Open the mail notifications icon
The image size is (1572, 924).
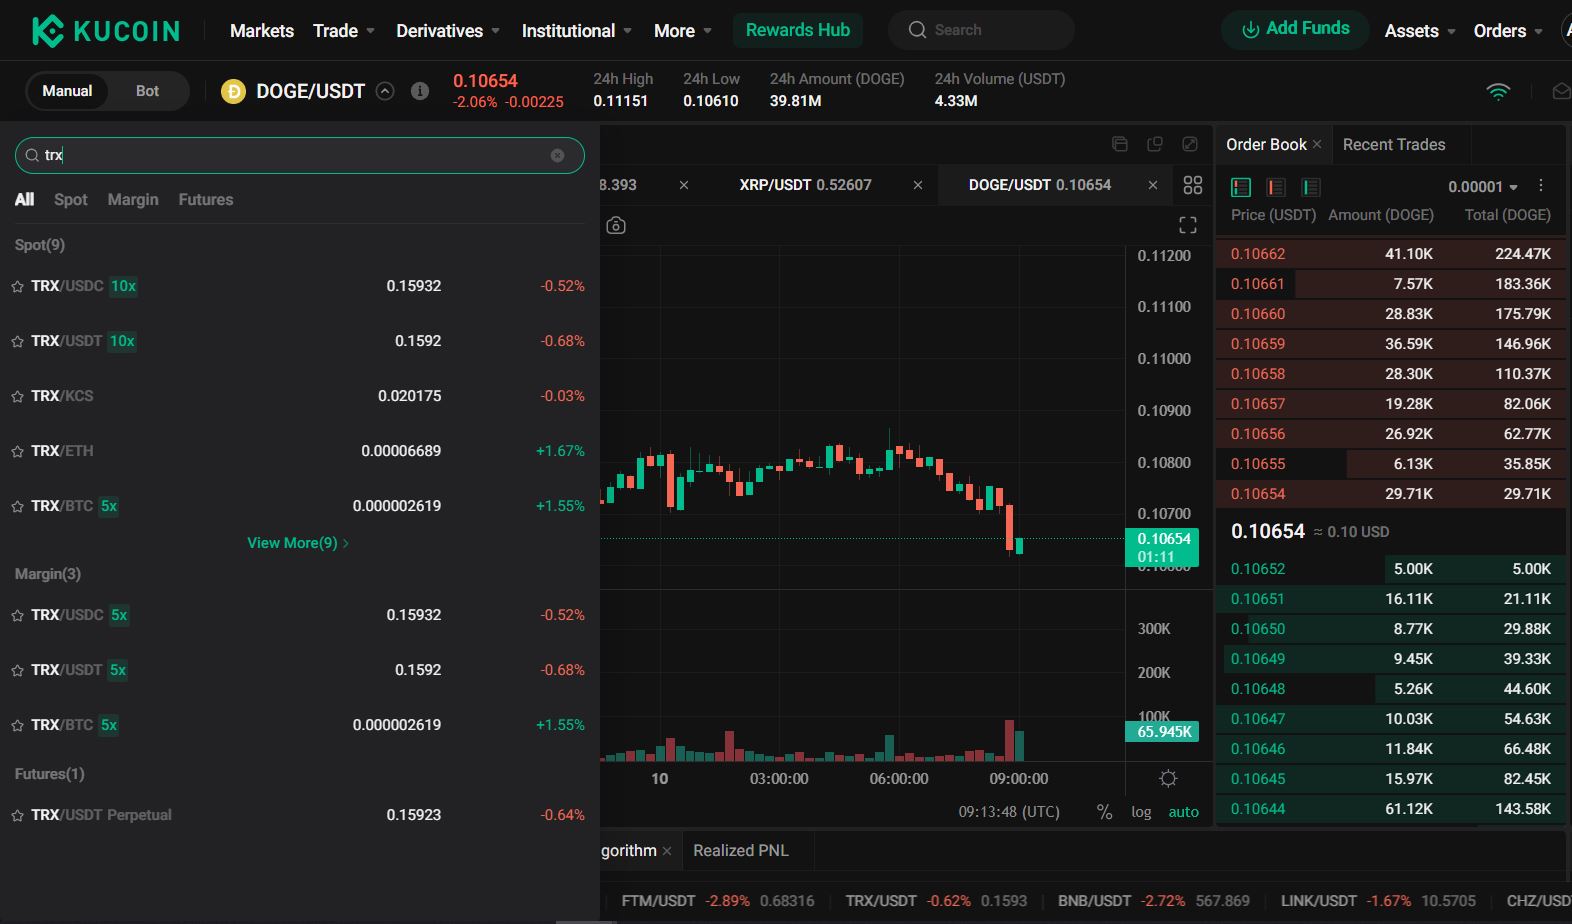1561,91
